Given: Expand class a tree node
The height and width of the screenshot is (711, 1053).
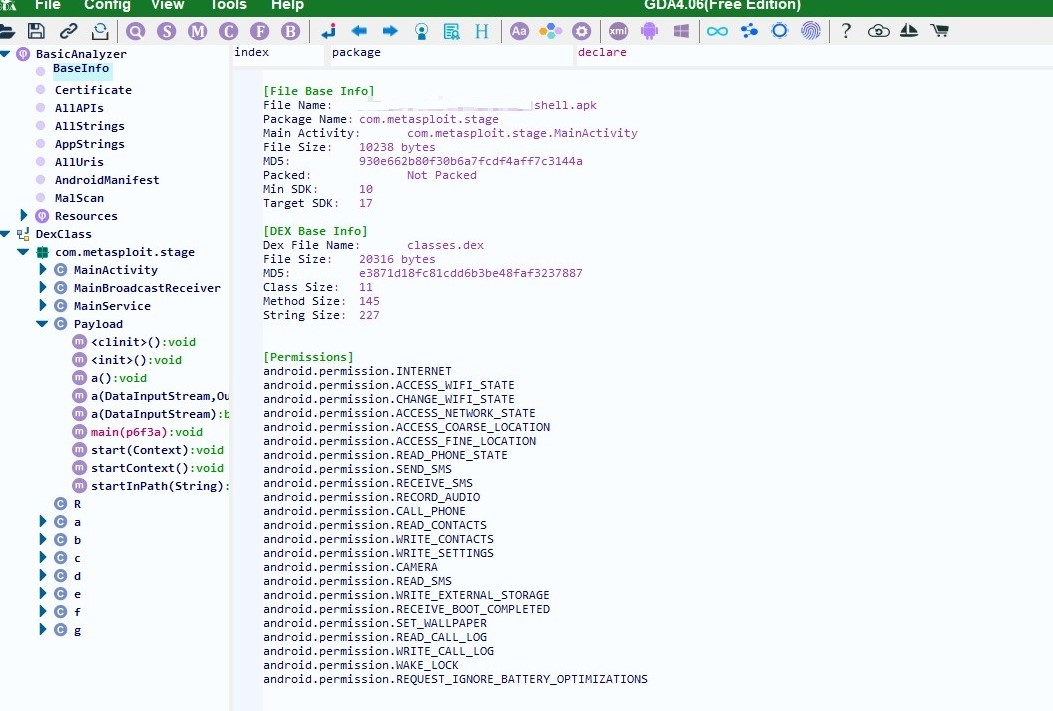Looking at the screenshot, I should tap(42, 522).
